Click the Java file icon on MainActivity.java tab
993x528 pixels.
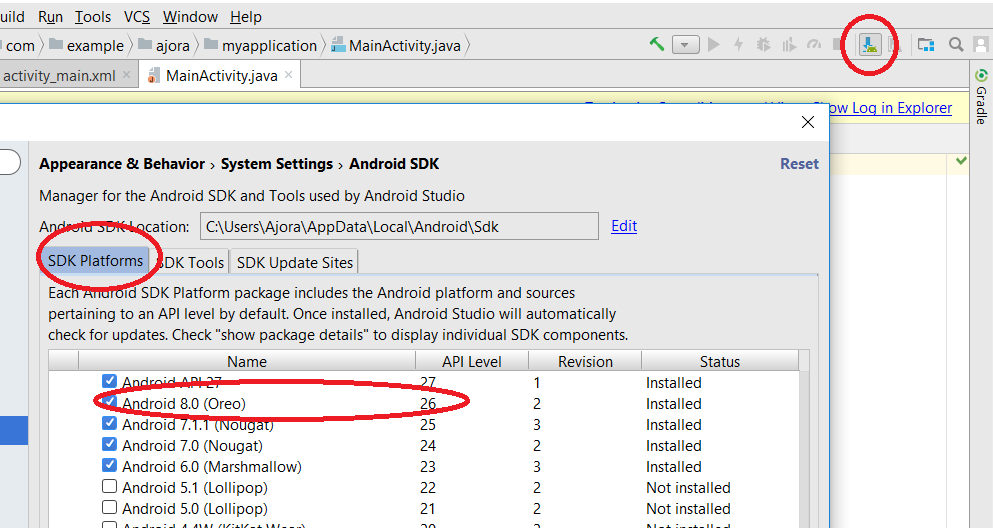pos(153,76)
